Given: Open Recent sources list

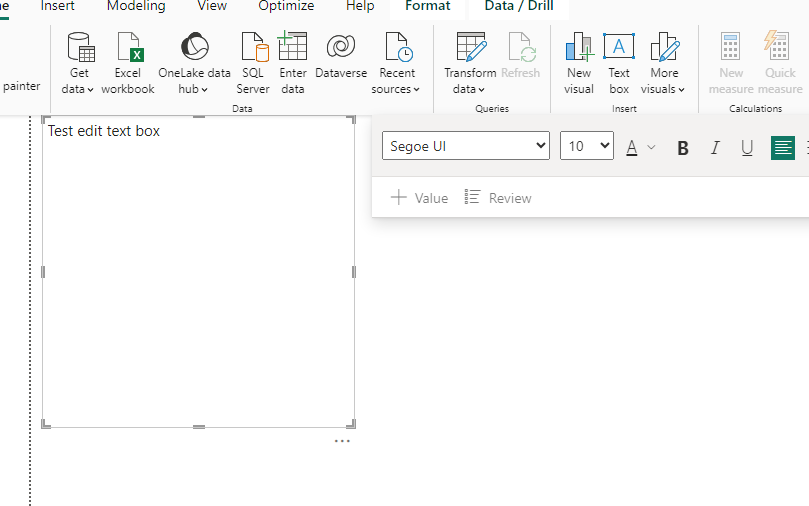Looking at the screenshot, I should click(x=396, y=64).
